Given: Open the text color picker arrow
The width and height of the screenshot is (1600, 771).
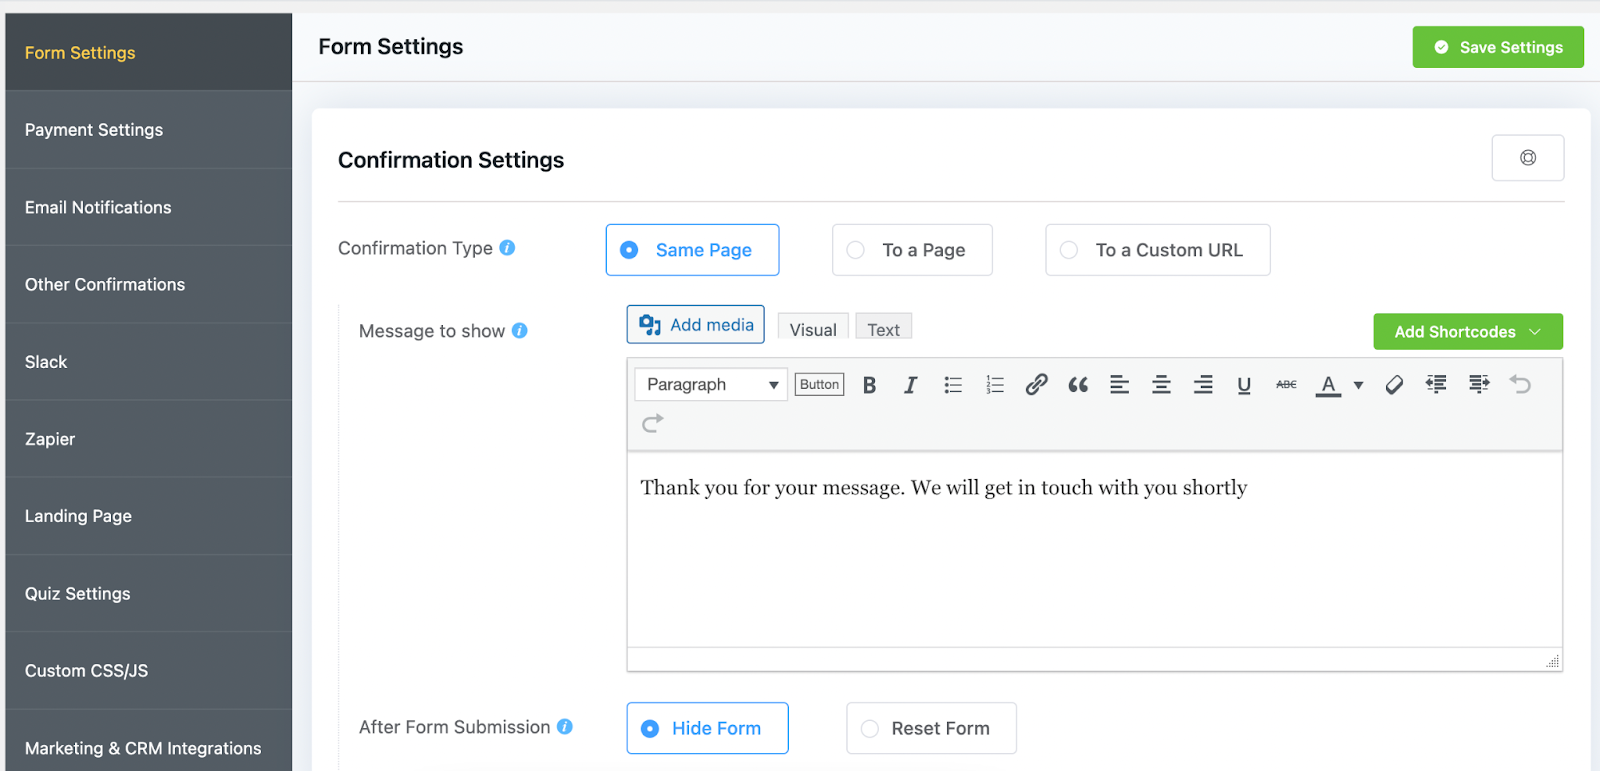Looking at the screenshot, I should pyautogui.click(x=1358, y=385).
